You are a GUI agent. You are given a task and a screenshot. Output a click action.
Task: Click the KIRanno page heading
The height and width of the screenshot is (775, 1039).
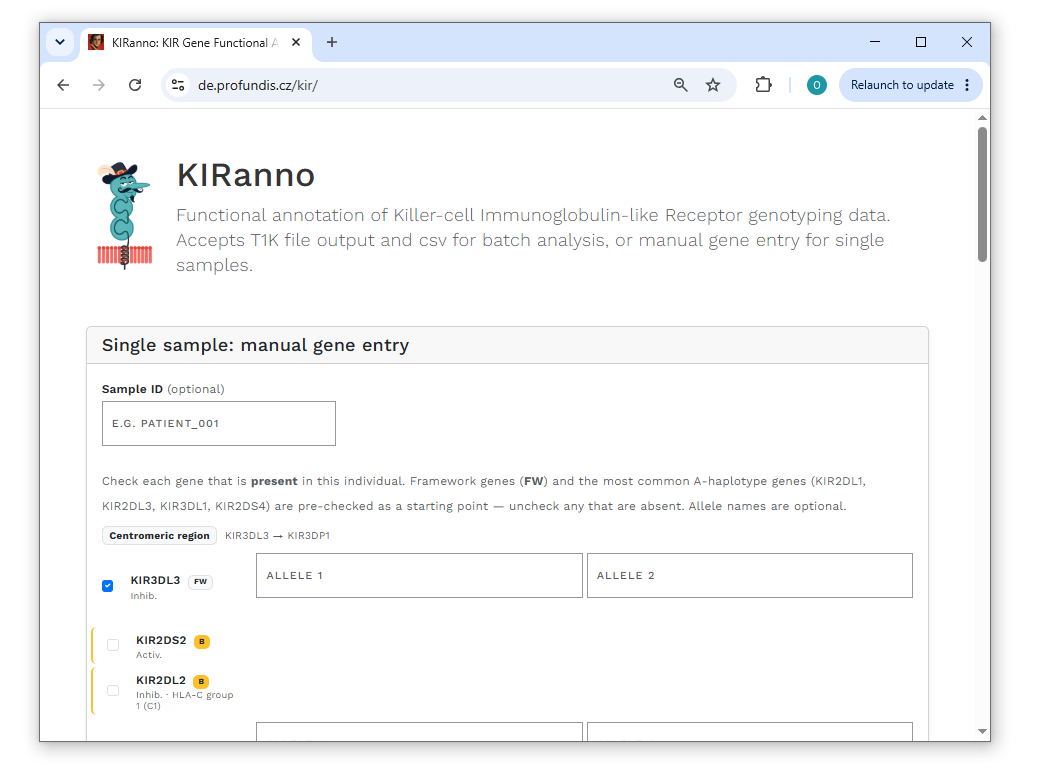(246, 176)
